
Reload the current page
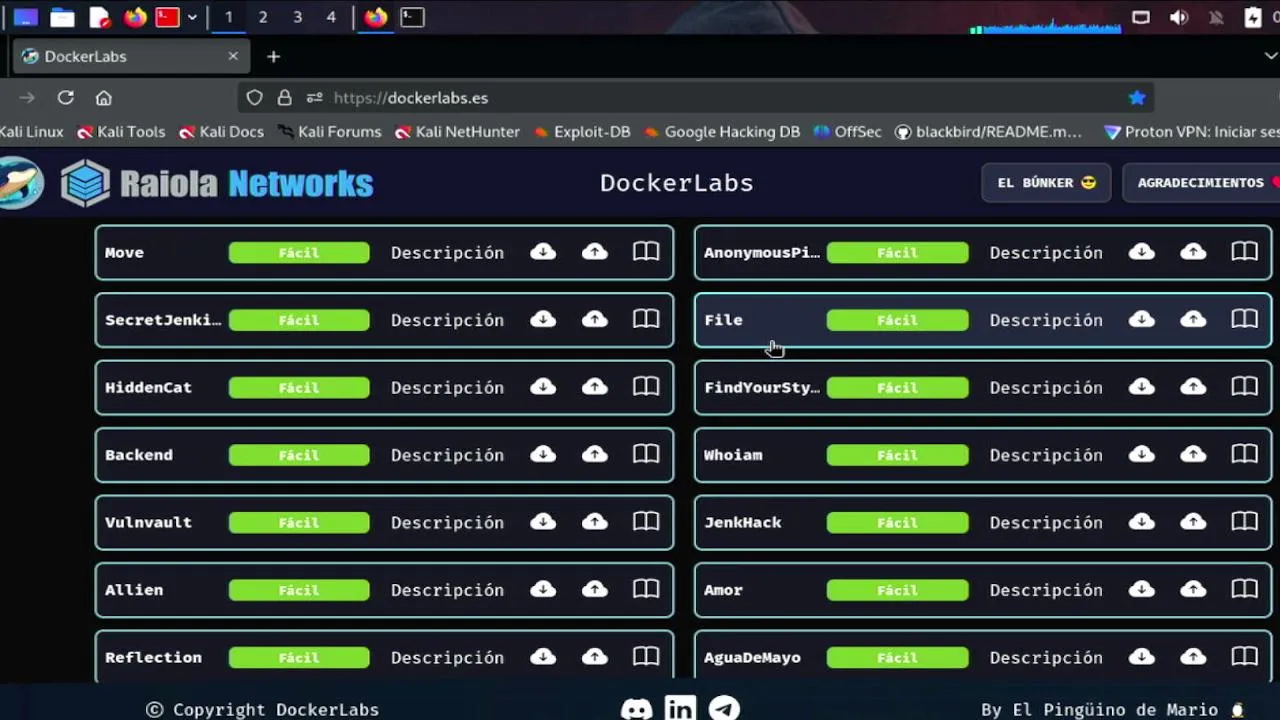coord(65,97)
